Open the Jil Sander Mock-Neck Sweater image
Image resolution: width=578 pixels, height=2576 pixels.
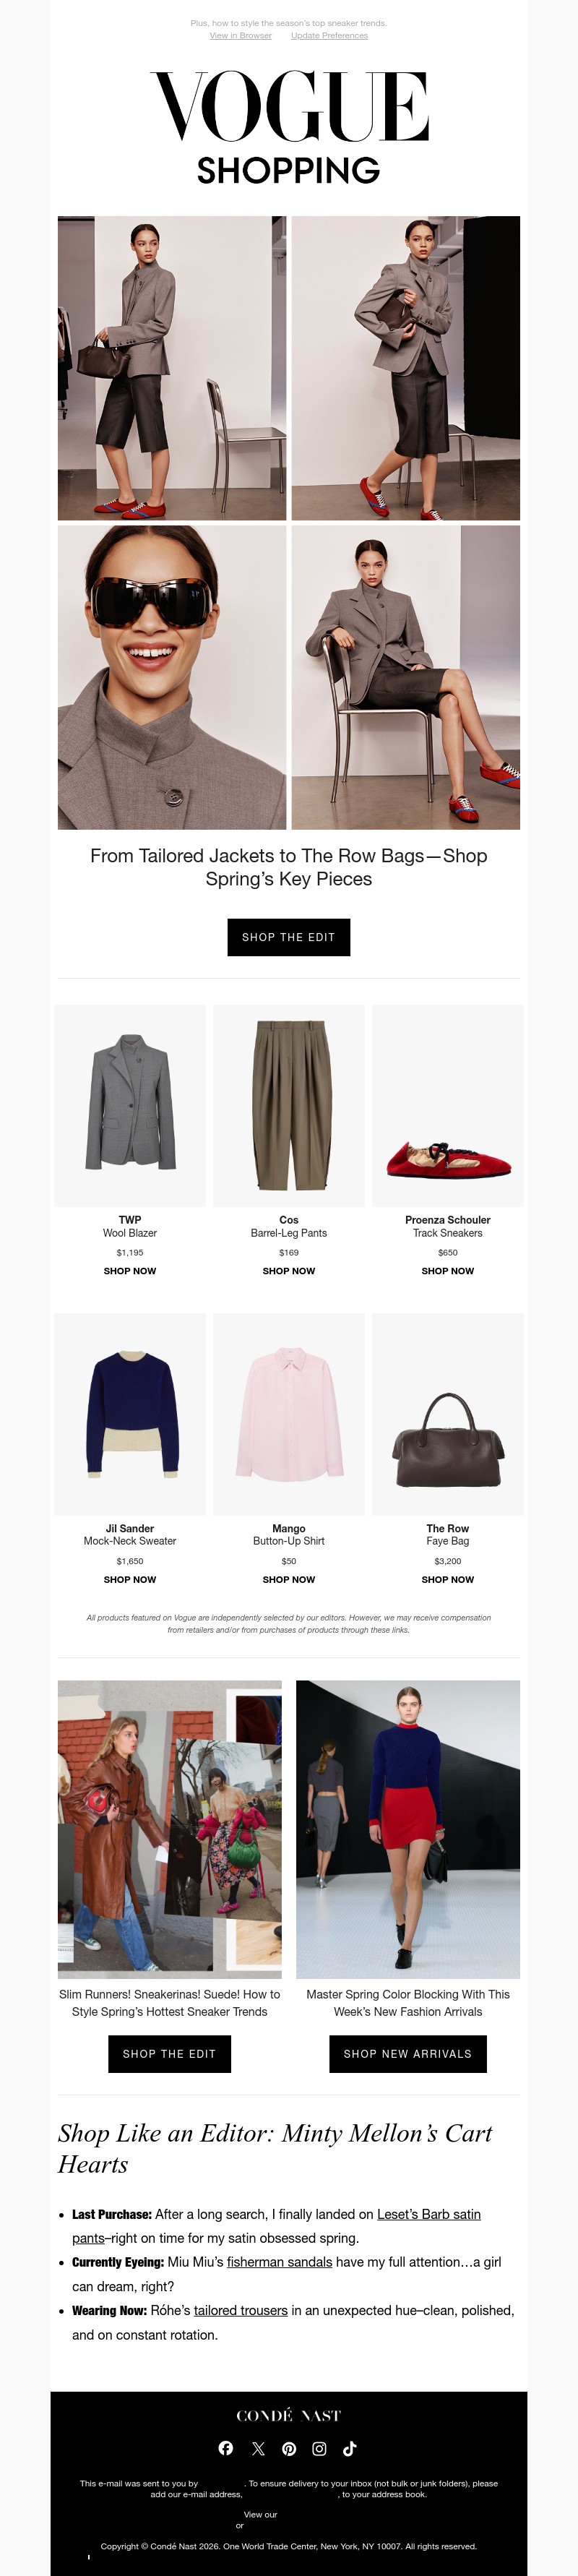click(130, 1414)
